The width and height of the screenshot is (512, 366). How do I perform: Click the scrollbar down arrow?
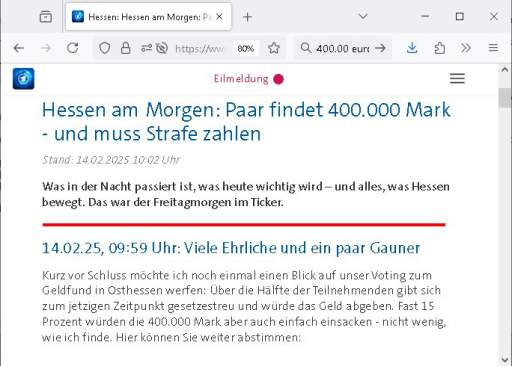pos(505,360)
